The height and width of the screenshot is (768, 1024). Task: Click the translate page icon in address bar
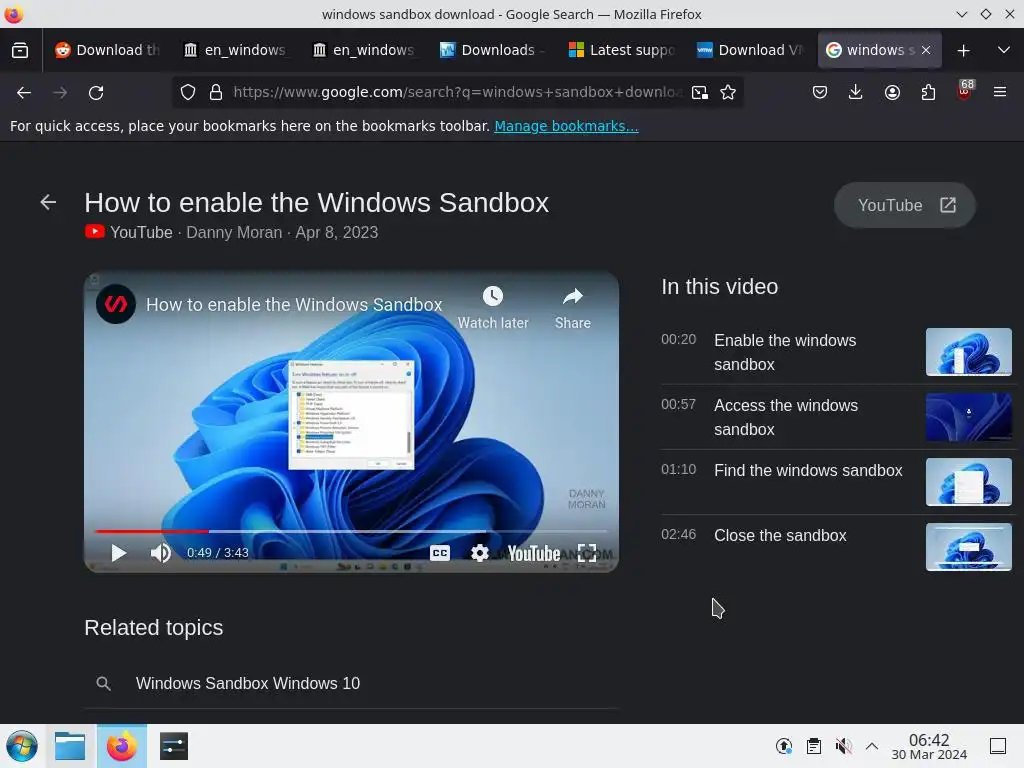click(x=699, y=93)
